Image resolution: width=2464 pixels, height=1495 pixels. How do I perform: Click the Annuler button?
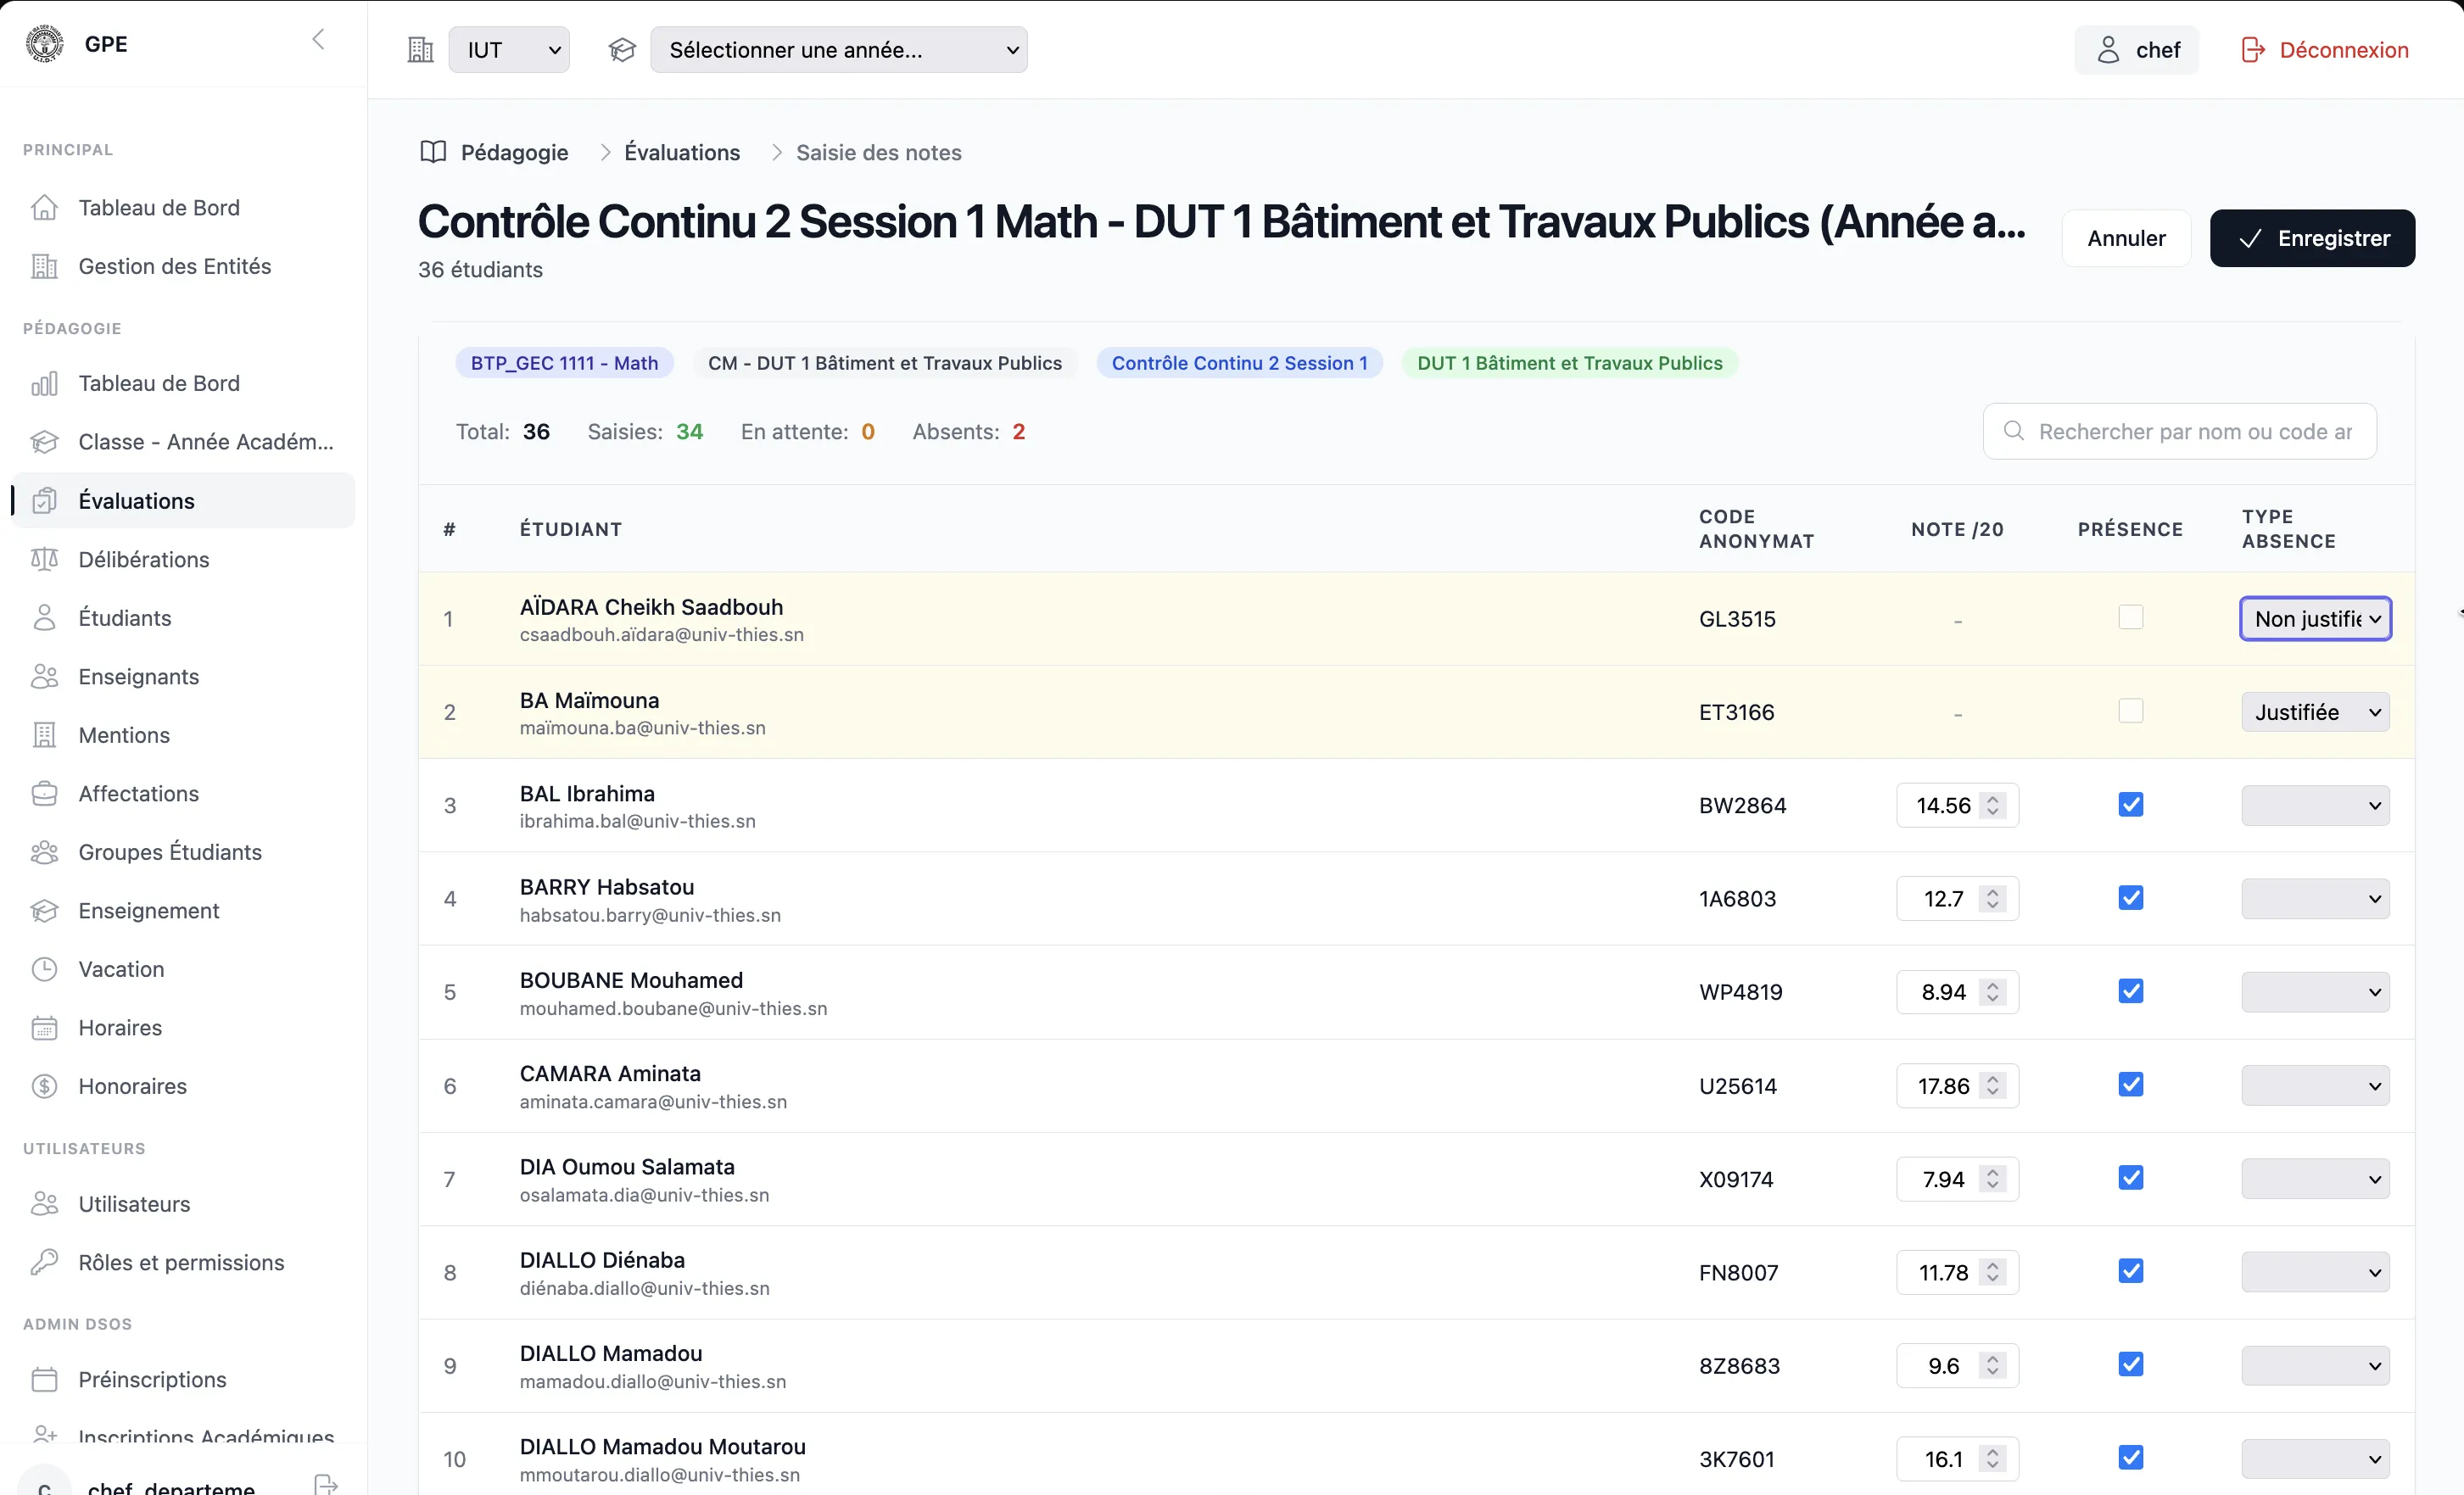pyautogui.click(x=2126, y=238)
